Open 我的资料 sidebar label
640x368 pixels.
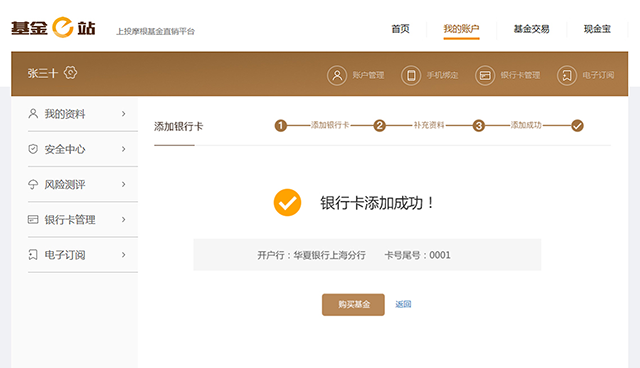pos(65,114)
